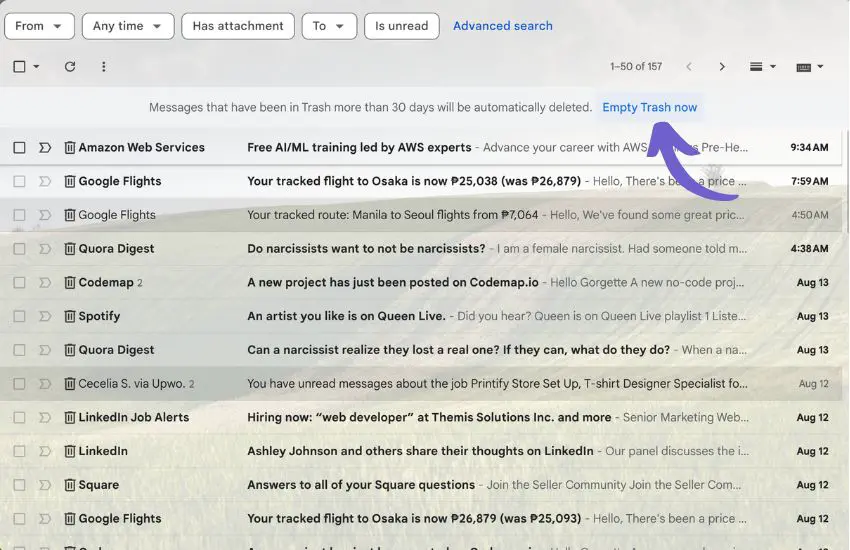Mark Osaka ₱25,038 flight email important

[x=45, y=181]
